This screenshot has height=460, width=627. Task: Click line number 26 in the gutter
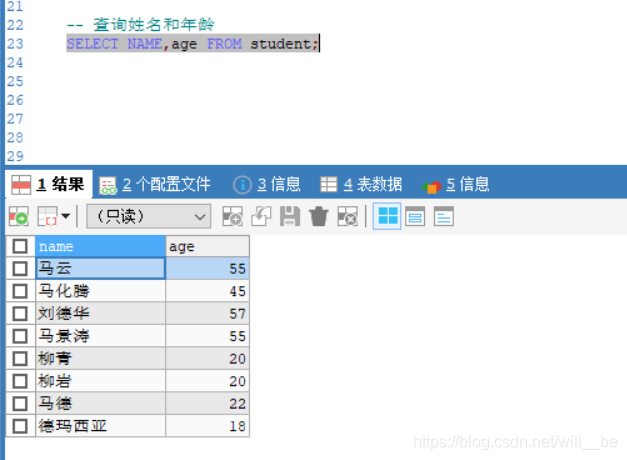tap(15, 100)
